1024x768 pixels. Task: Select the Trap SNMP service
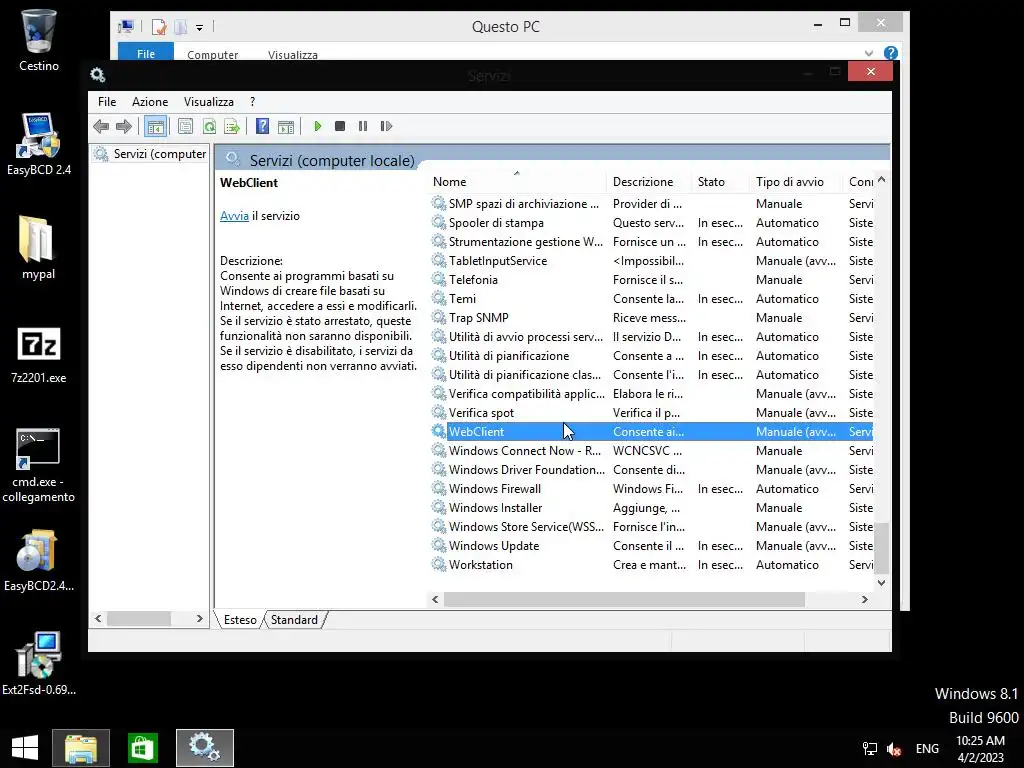click(651, 317)
